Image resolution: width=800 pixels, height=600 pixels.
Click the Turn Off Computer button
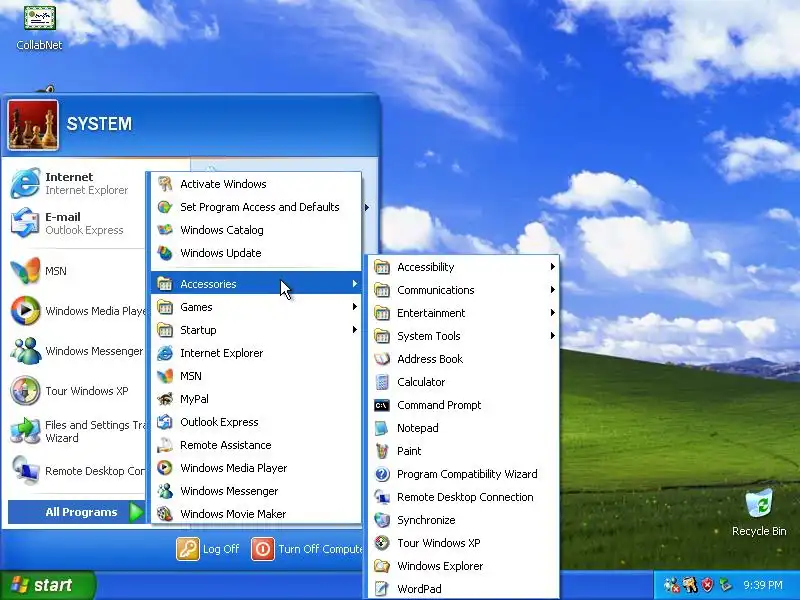pyautogui.click(x=307, y=549)
